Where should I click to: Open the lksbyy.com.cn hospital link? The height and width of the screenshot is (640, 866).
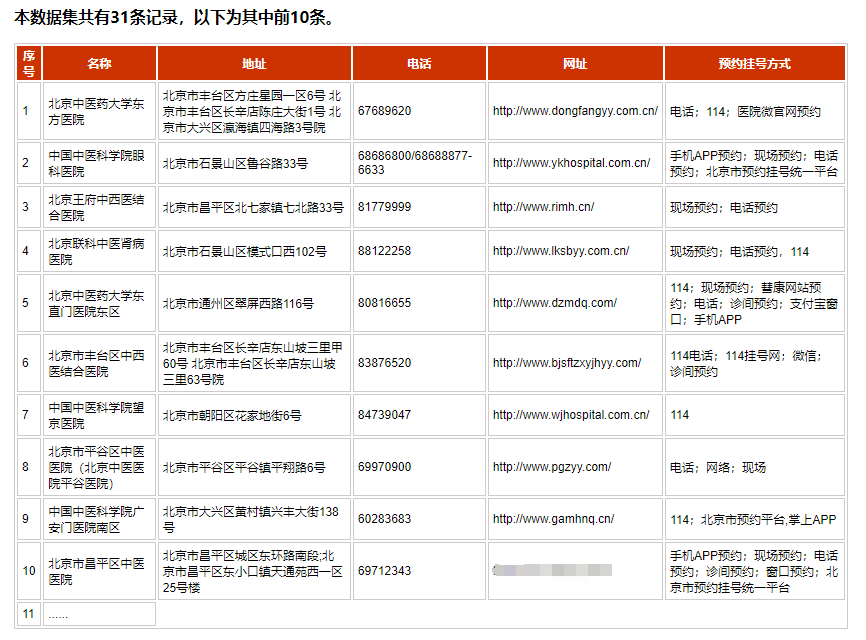click(561, 251)
